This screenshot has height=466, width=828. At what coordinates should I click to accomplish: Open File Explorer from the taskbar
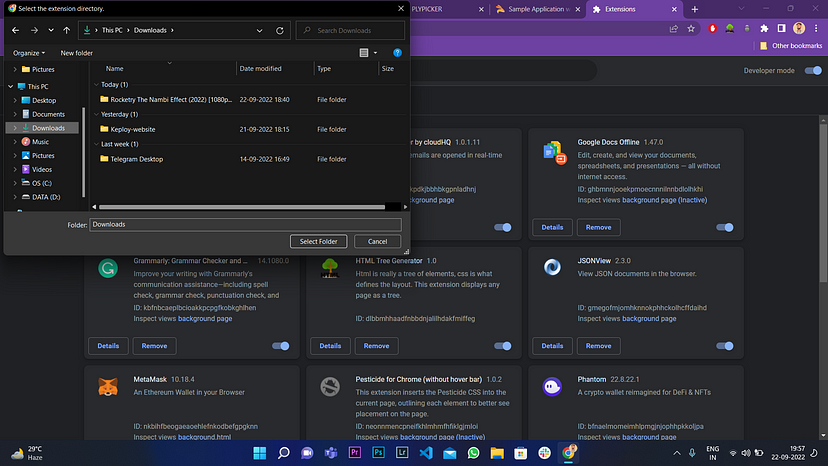[x=497, y=453]
